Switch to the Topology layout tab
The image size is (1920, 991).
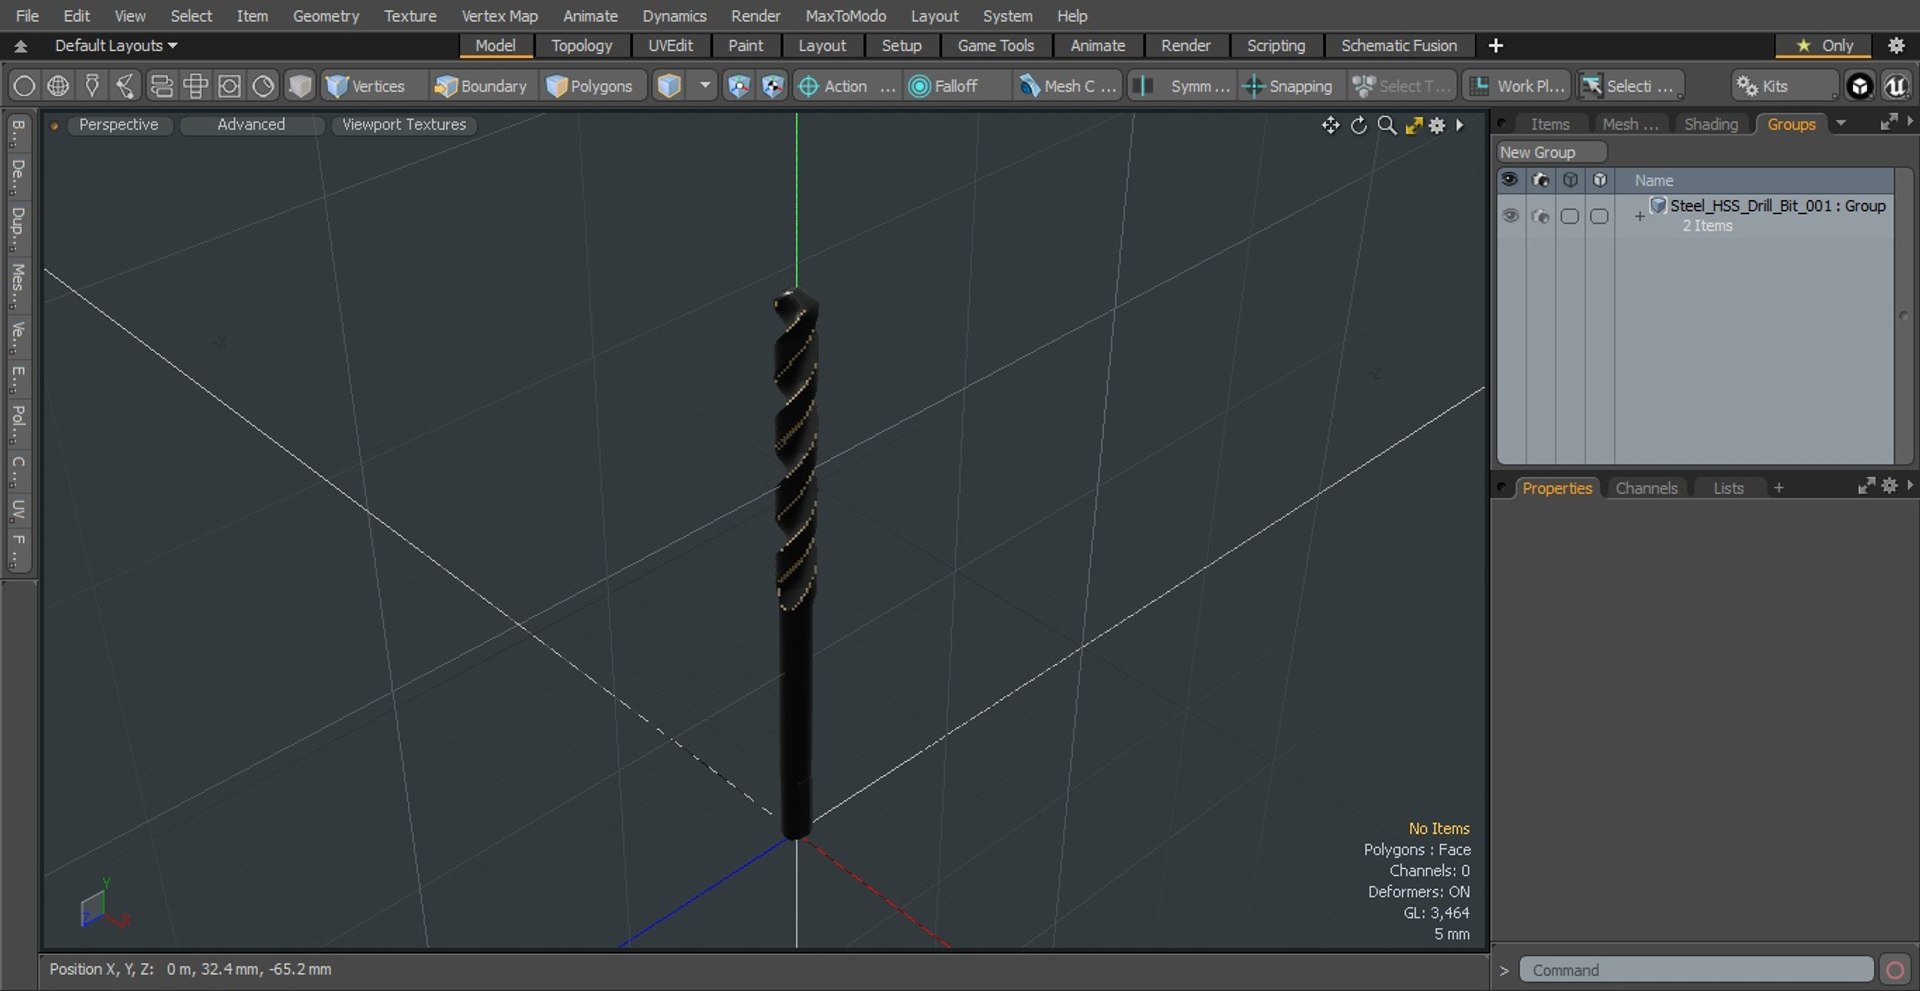pyautogui.click(x=581, y=45)
